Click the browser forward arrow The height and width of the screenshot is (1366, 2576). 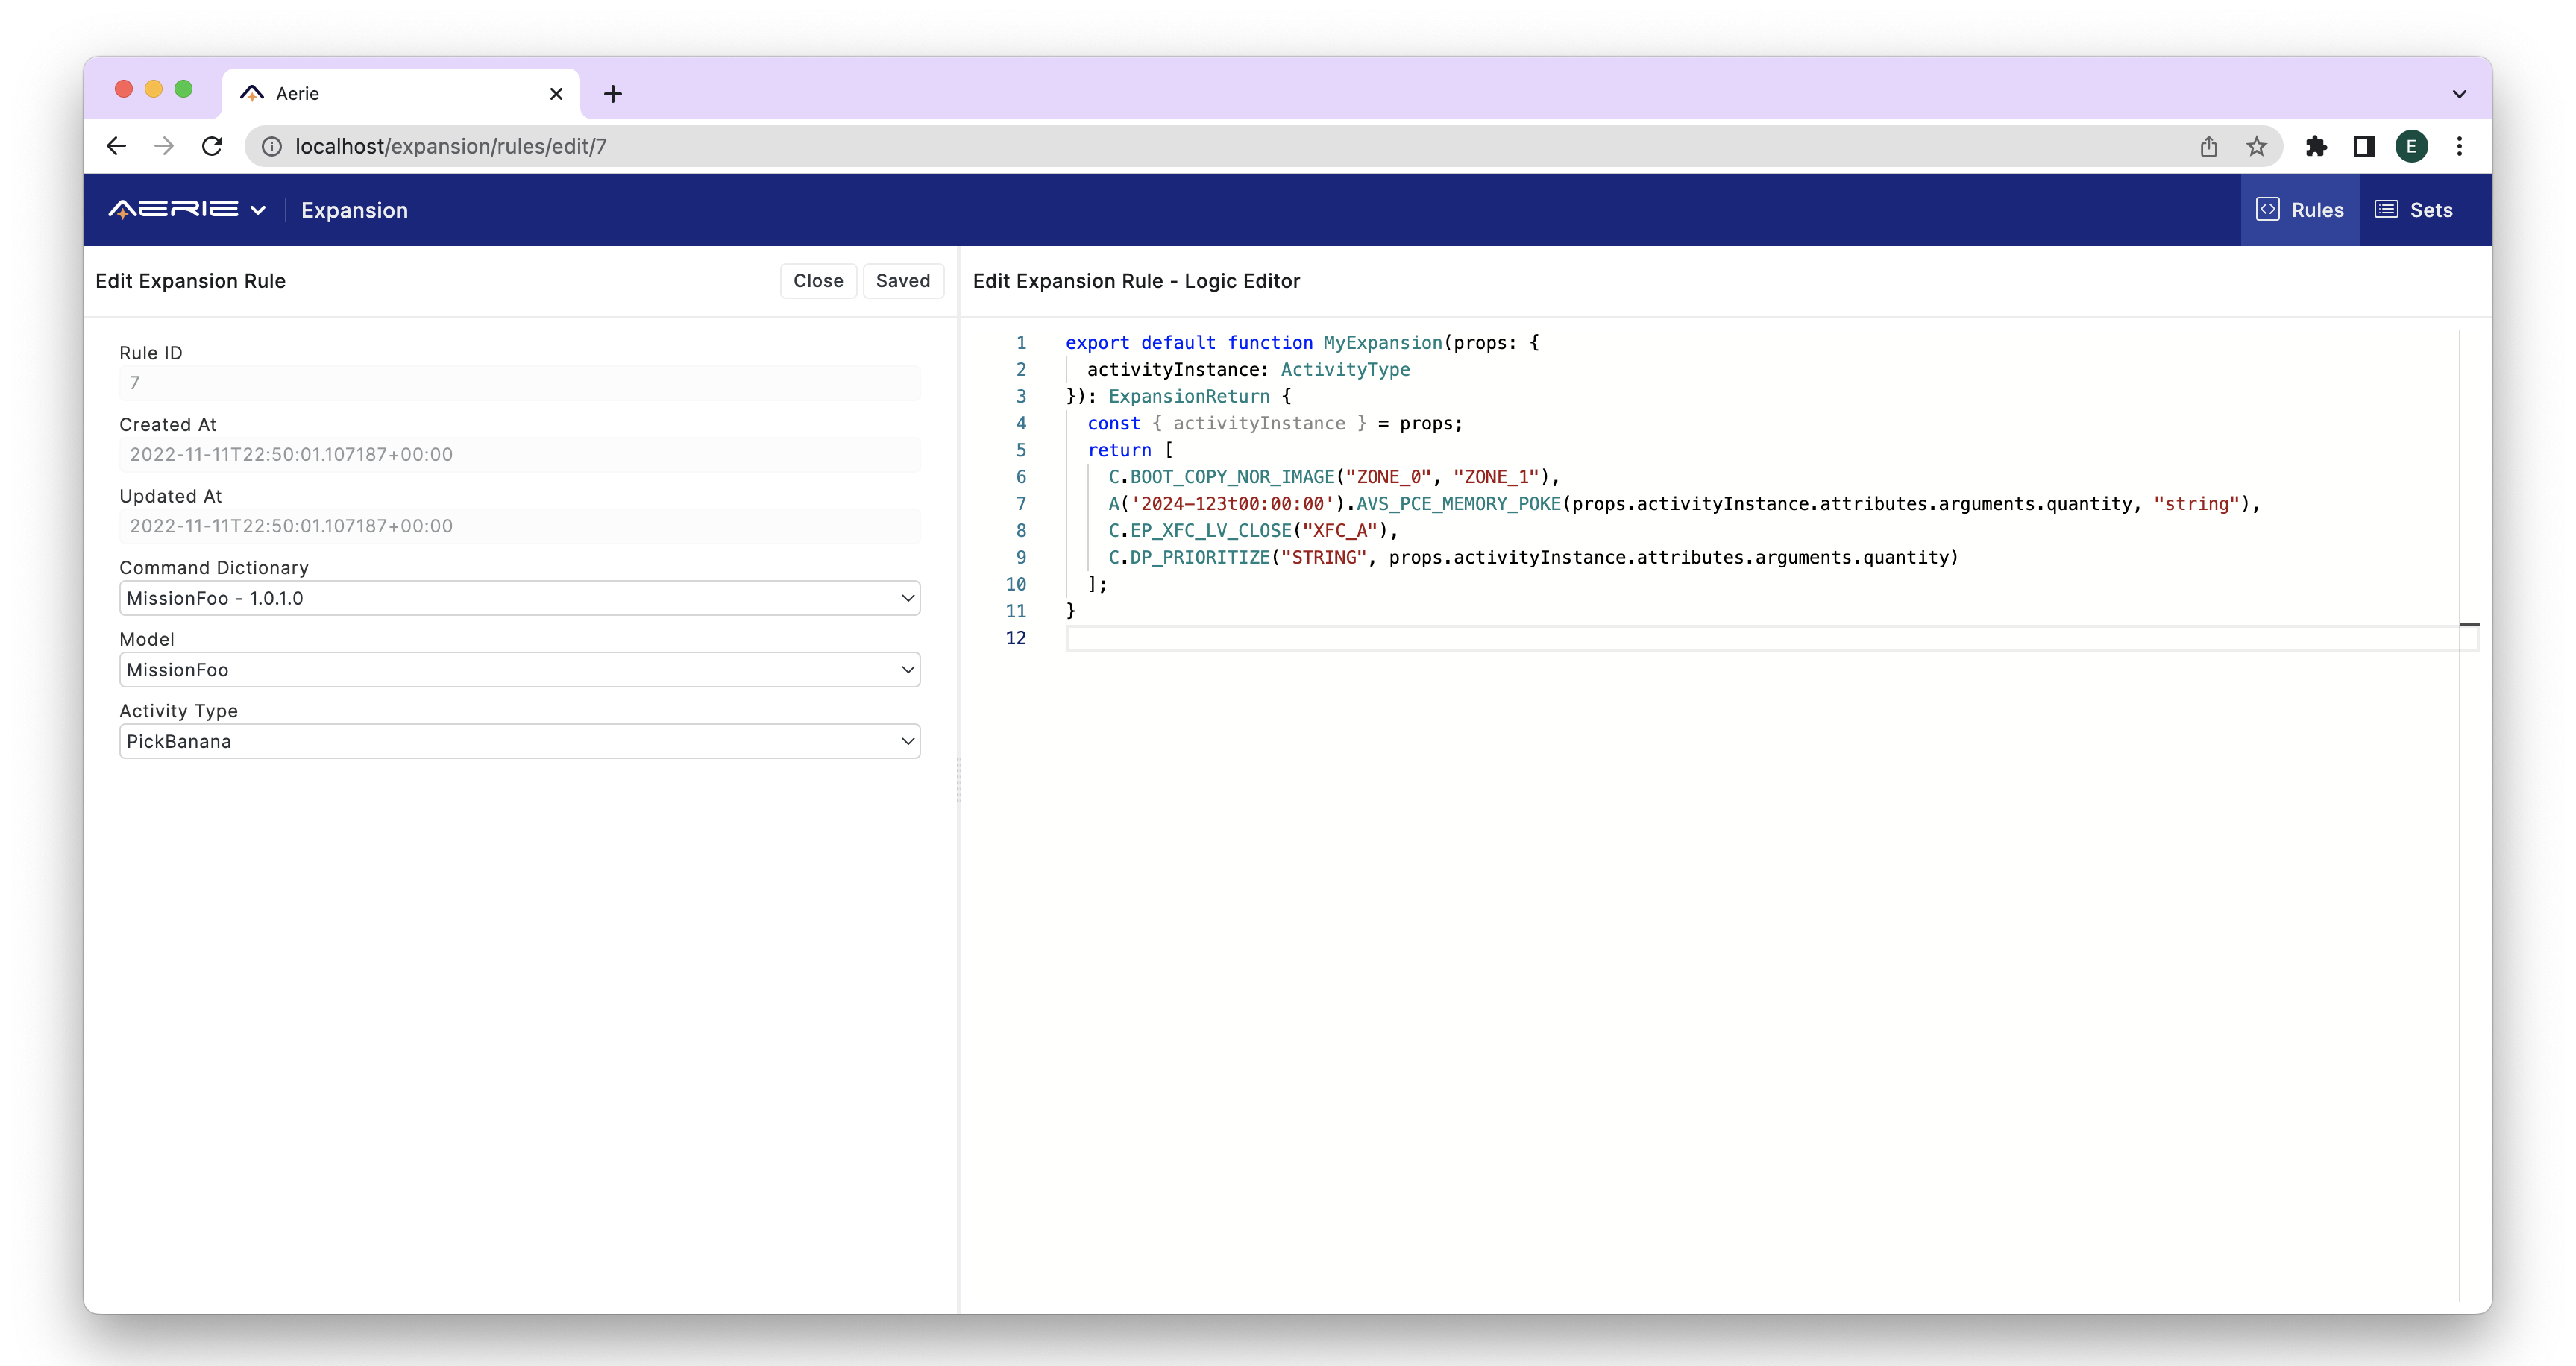click(164, 146)
